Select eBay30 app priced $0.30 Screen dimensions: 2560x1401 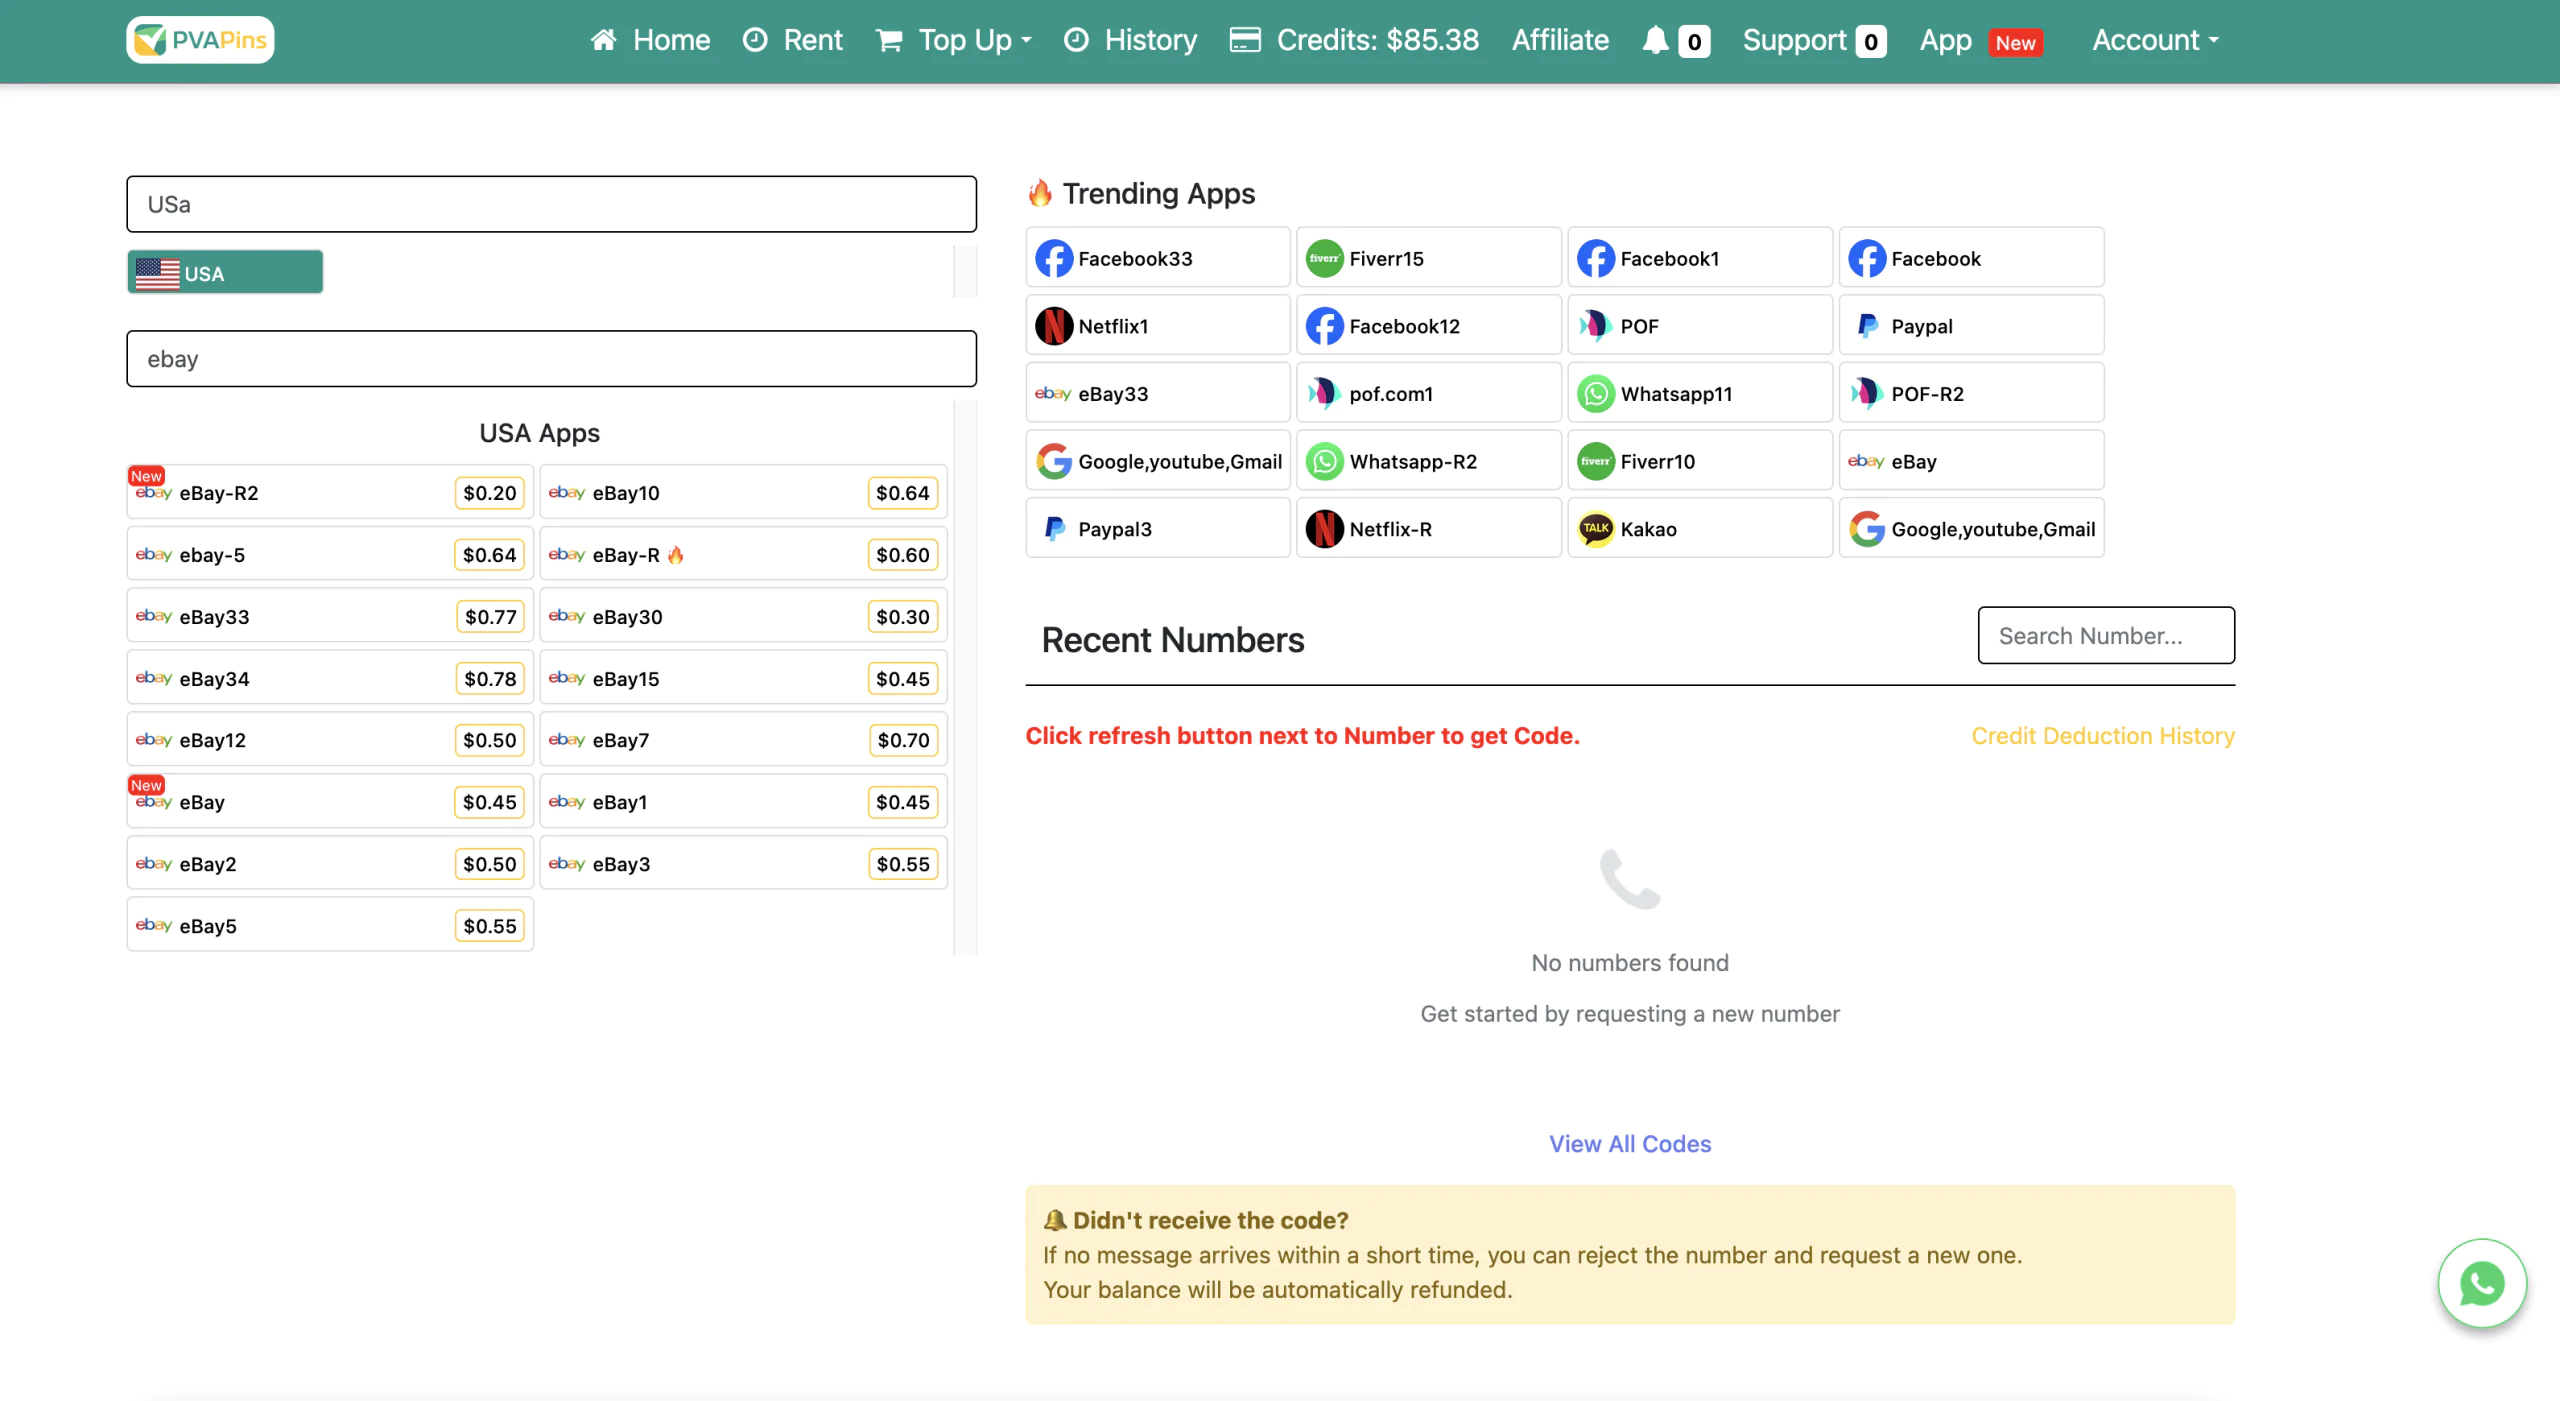click(x=743, y=616)
